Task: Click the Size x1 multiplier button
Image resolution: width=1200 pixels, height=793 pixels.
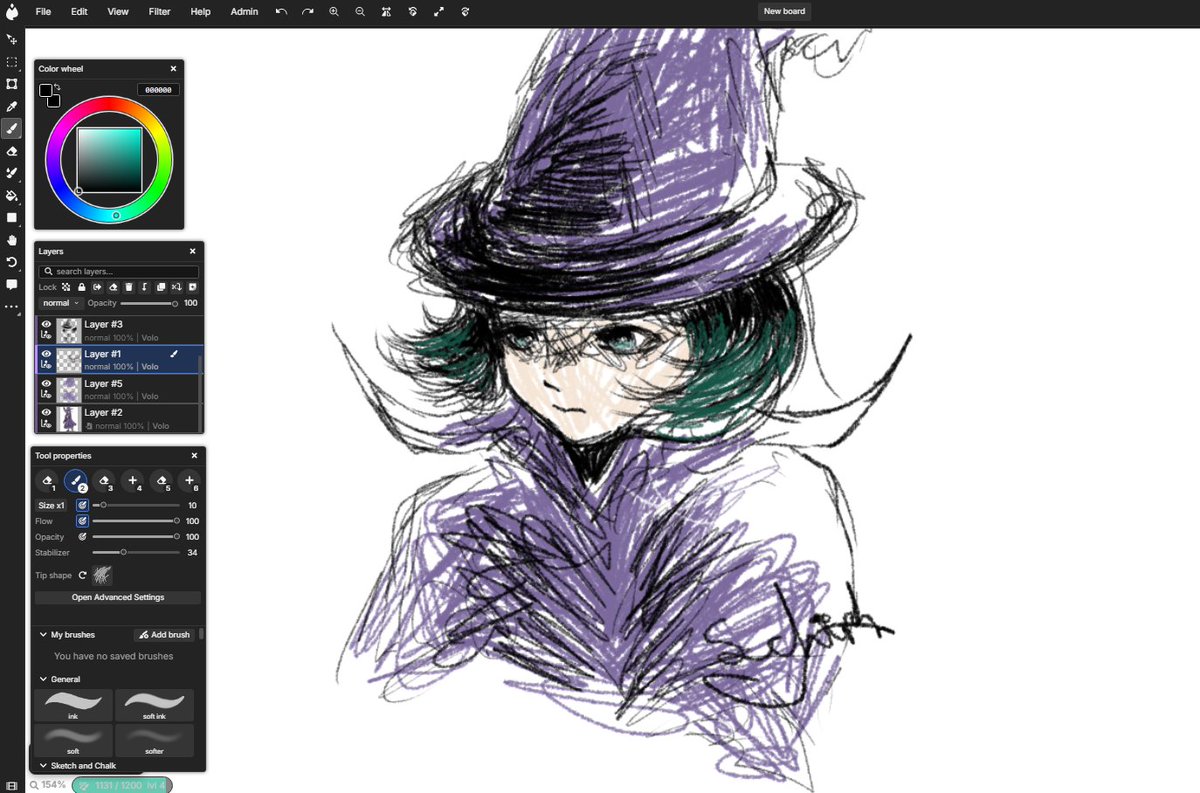Action: (x=53, y=505)
